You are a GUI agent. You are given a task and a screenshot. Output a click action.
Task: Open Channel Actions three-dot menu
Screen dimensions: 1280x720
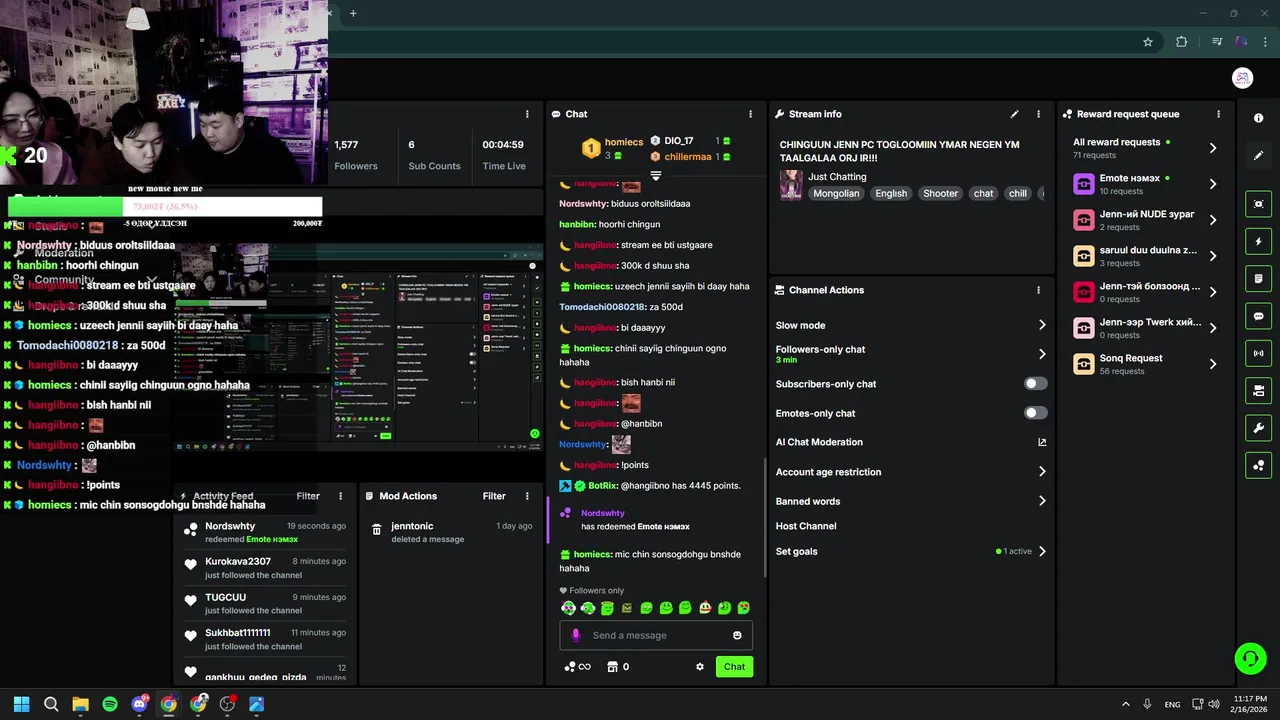(1038, 290)
